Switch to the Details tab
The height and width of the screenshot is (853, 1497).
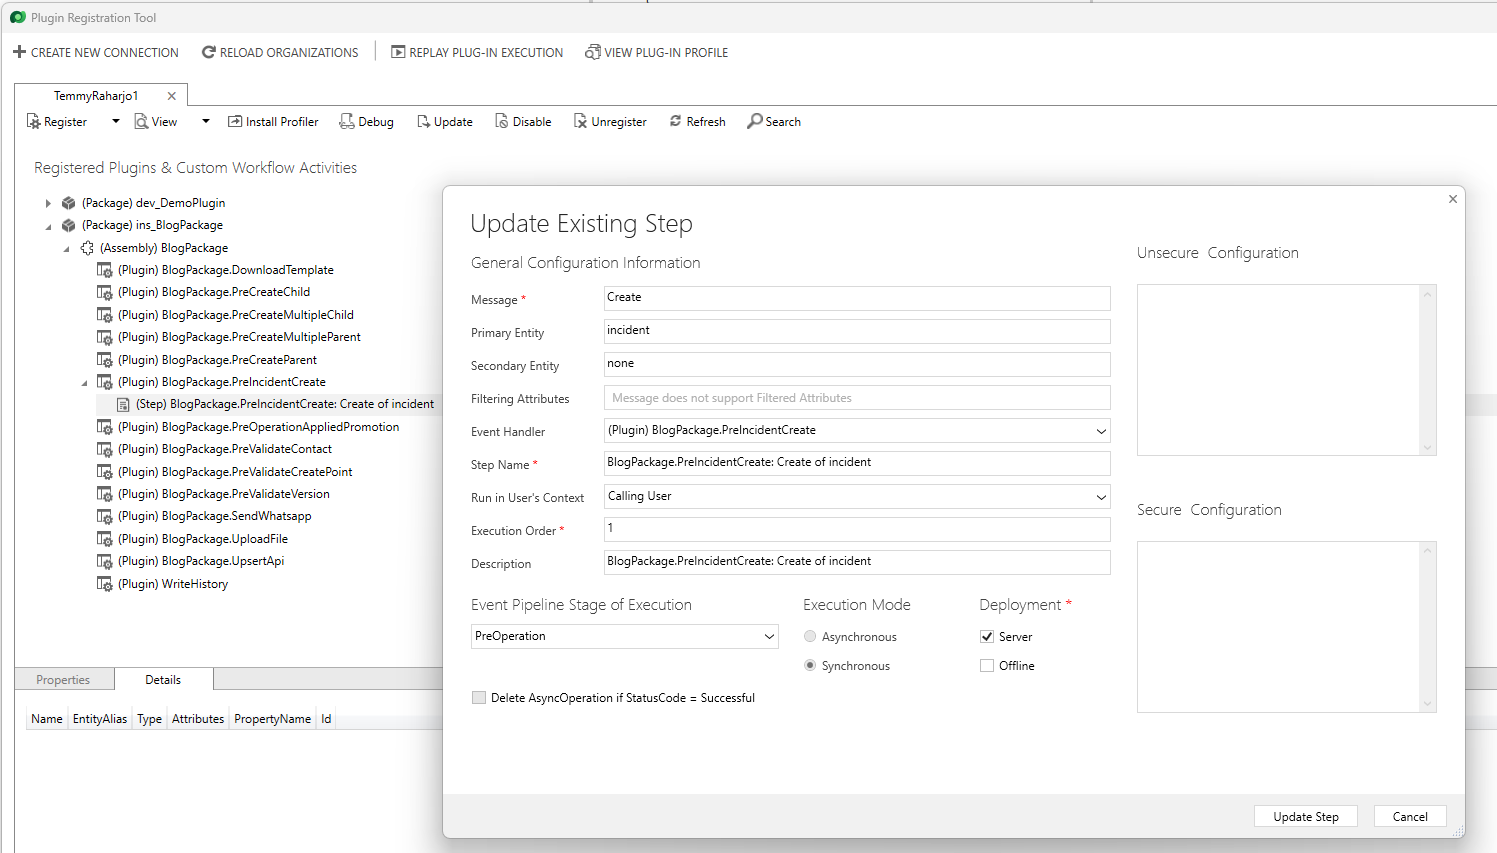point(163,680)
